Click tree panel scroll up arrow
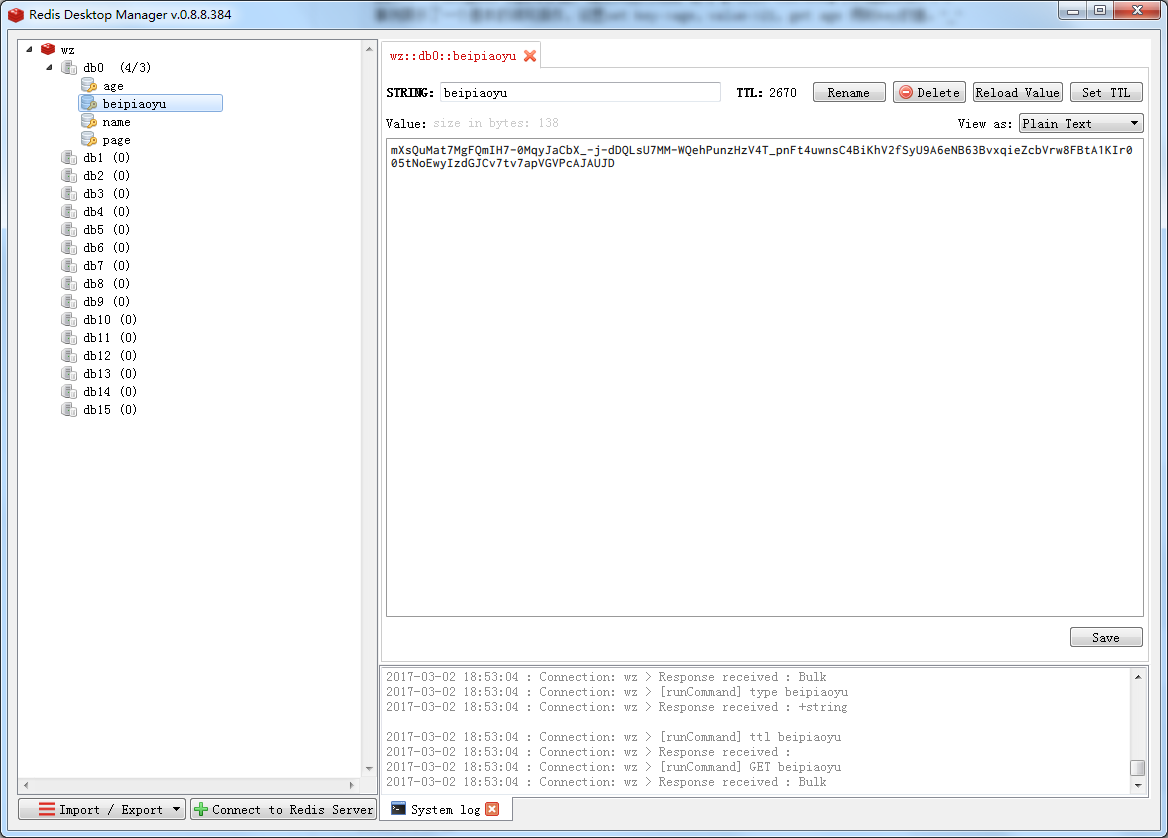The image size is (1168, 838). [x=369, y=48]
